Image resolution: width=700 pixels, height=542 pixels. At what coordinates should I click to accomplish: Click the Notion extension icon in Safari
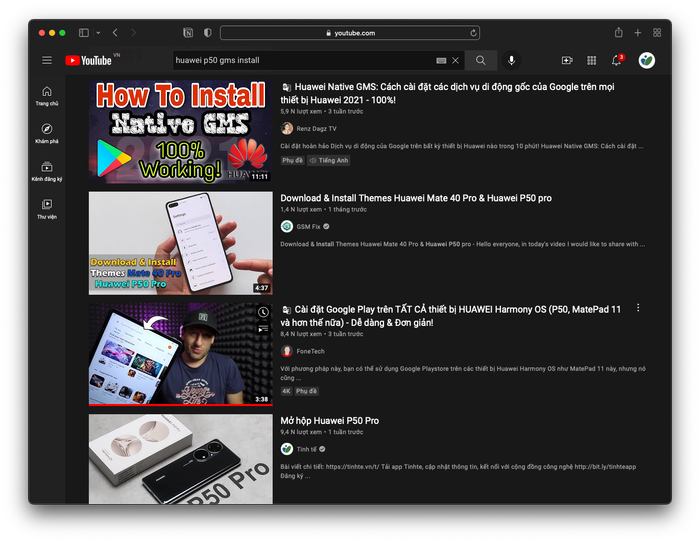click(x=188, y=33)
